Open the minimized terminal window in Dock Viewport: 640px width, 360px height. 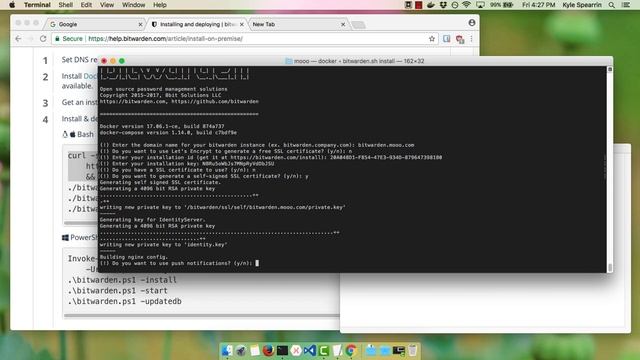coord(399,350)
